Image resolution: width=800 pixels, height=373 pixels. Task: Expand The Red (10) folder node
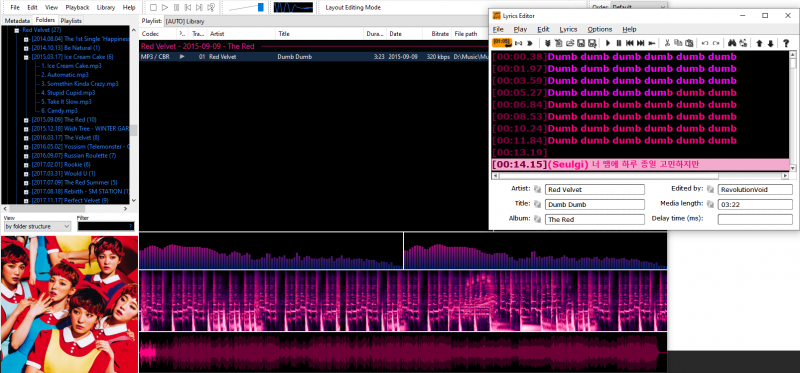coord(26,119)
